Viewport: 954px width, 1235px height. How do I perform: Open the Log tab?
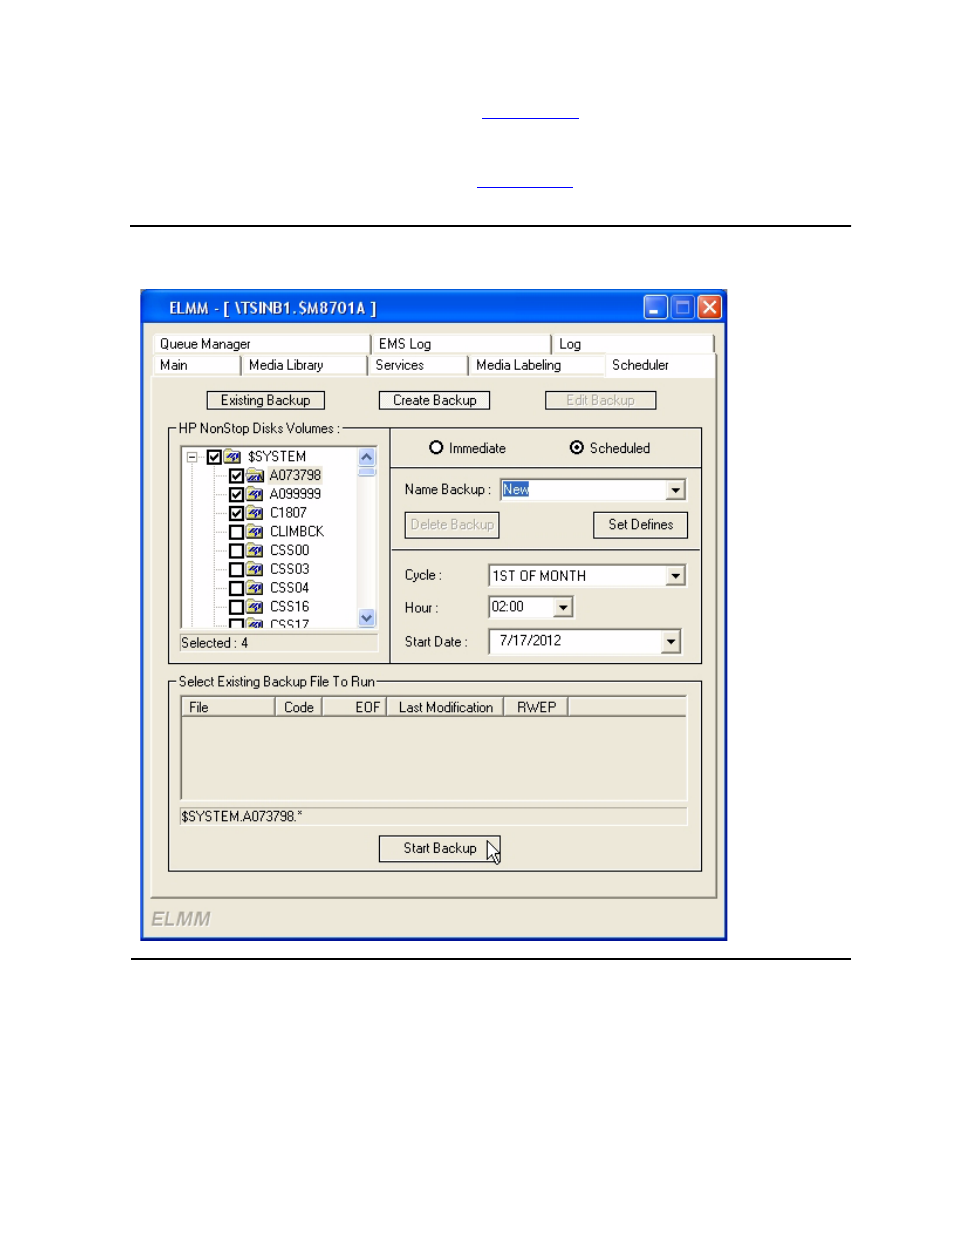point(632,344)
